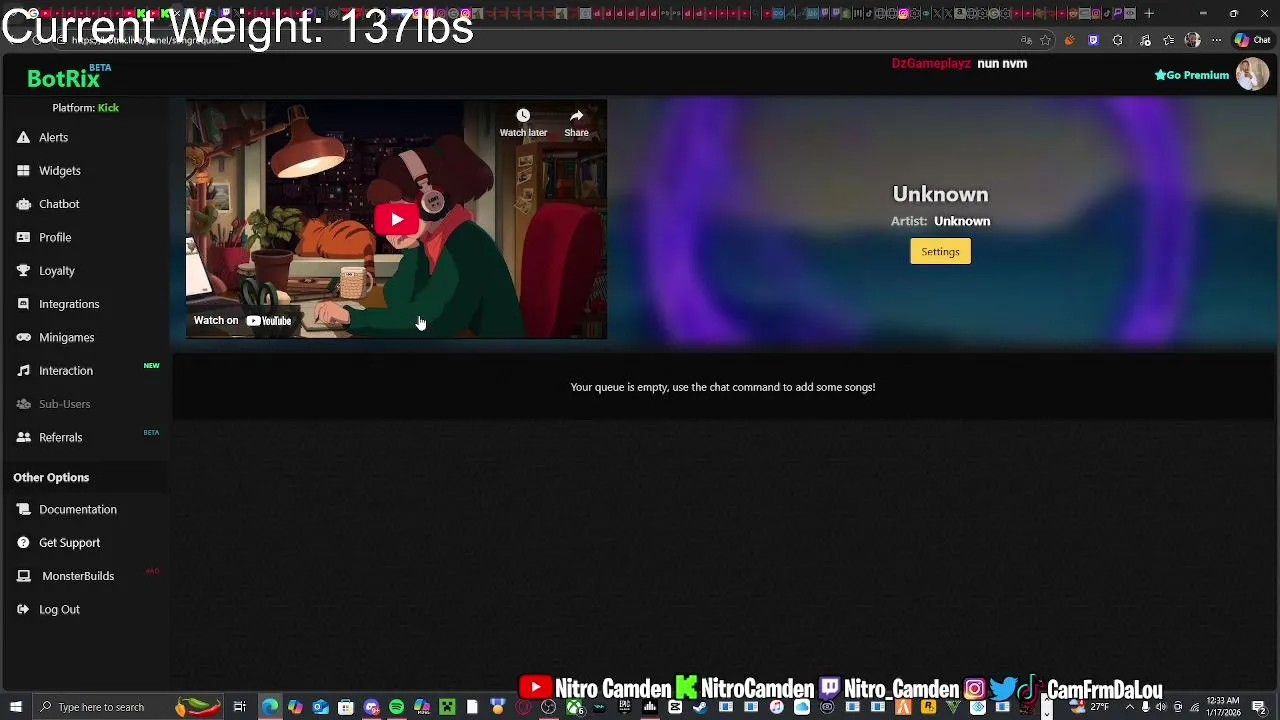Viewport: 1280px width, 720px height.
Task: Open Outlook from the taskbar
Action: tap(320, 707)
